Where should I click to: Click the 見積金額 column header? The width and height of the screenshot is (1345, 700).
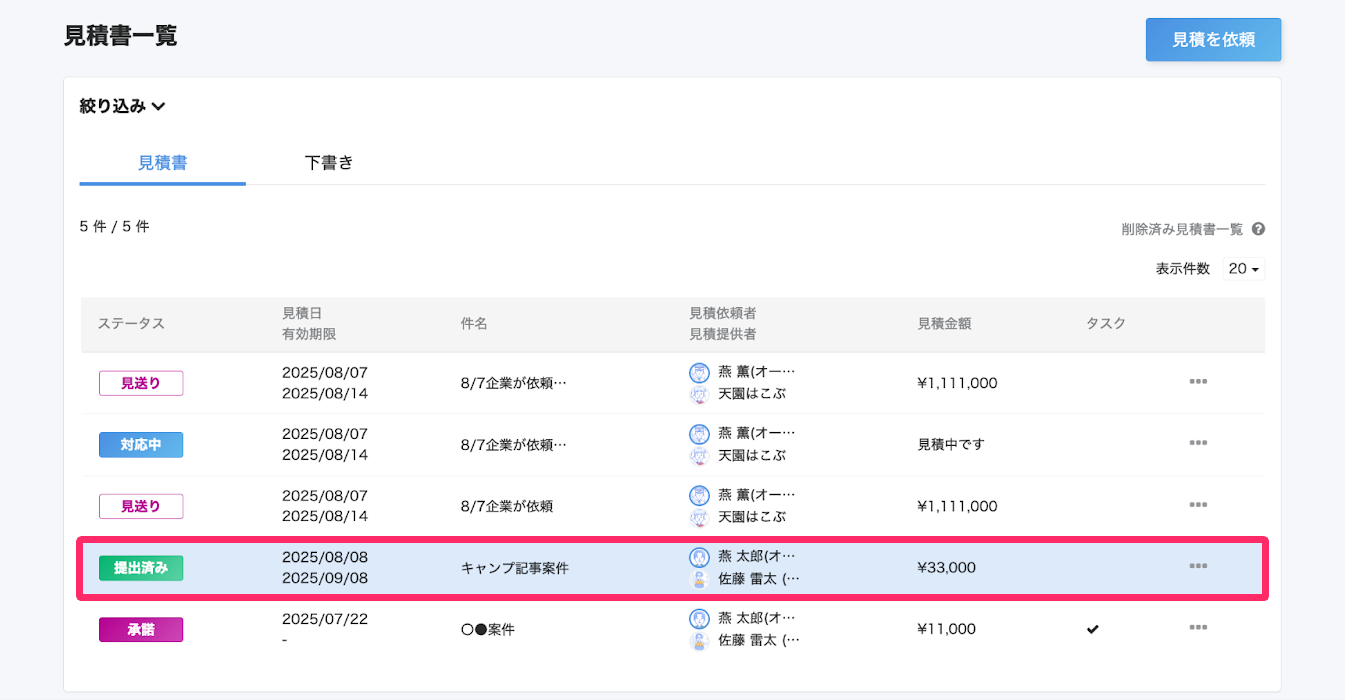[944, 324]
